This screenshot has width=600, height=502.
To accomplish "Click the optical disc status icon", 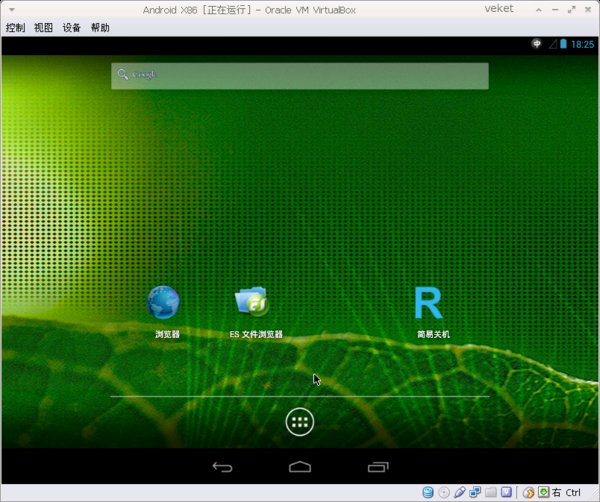I will pos(444,492).
